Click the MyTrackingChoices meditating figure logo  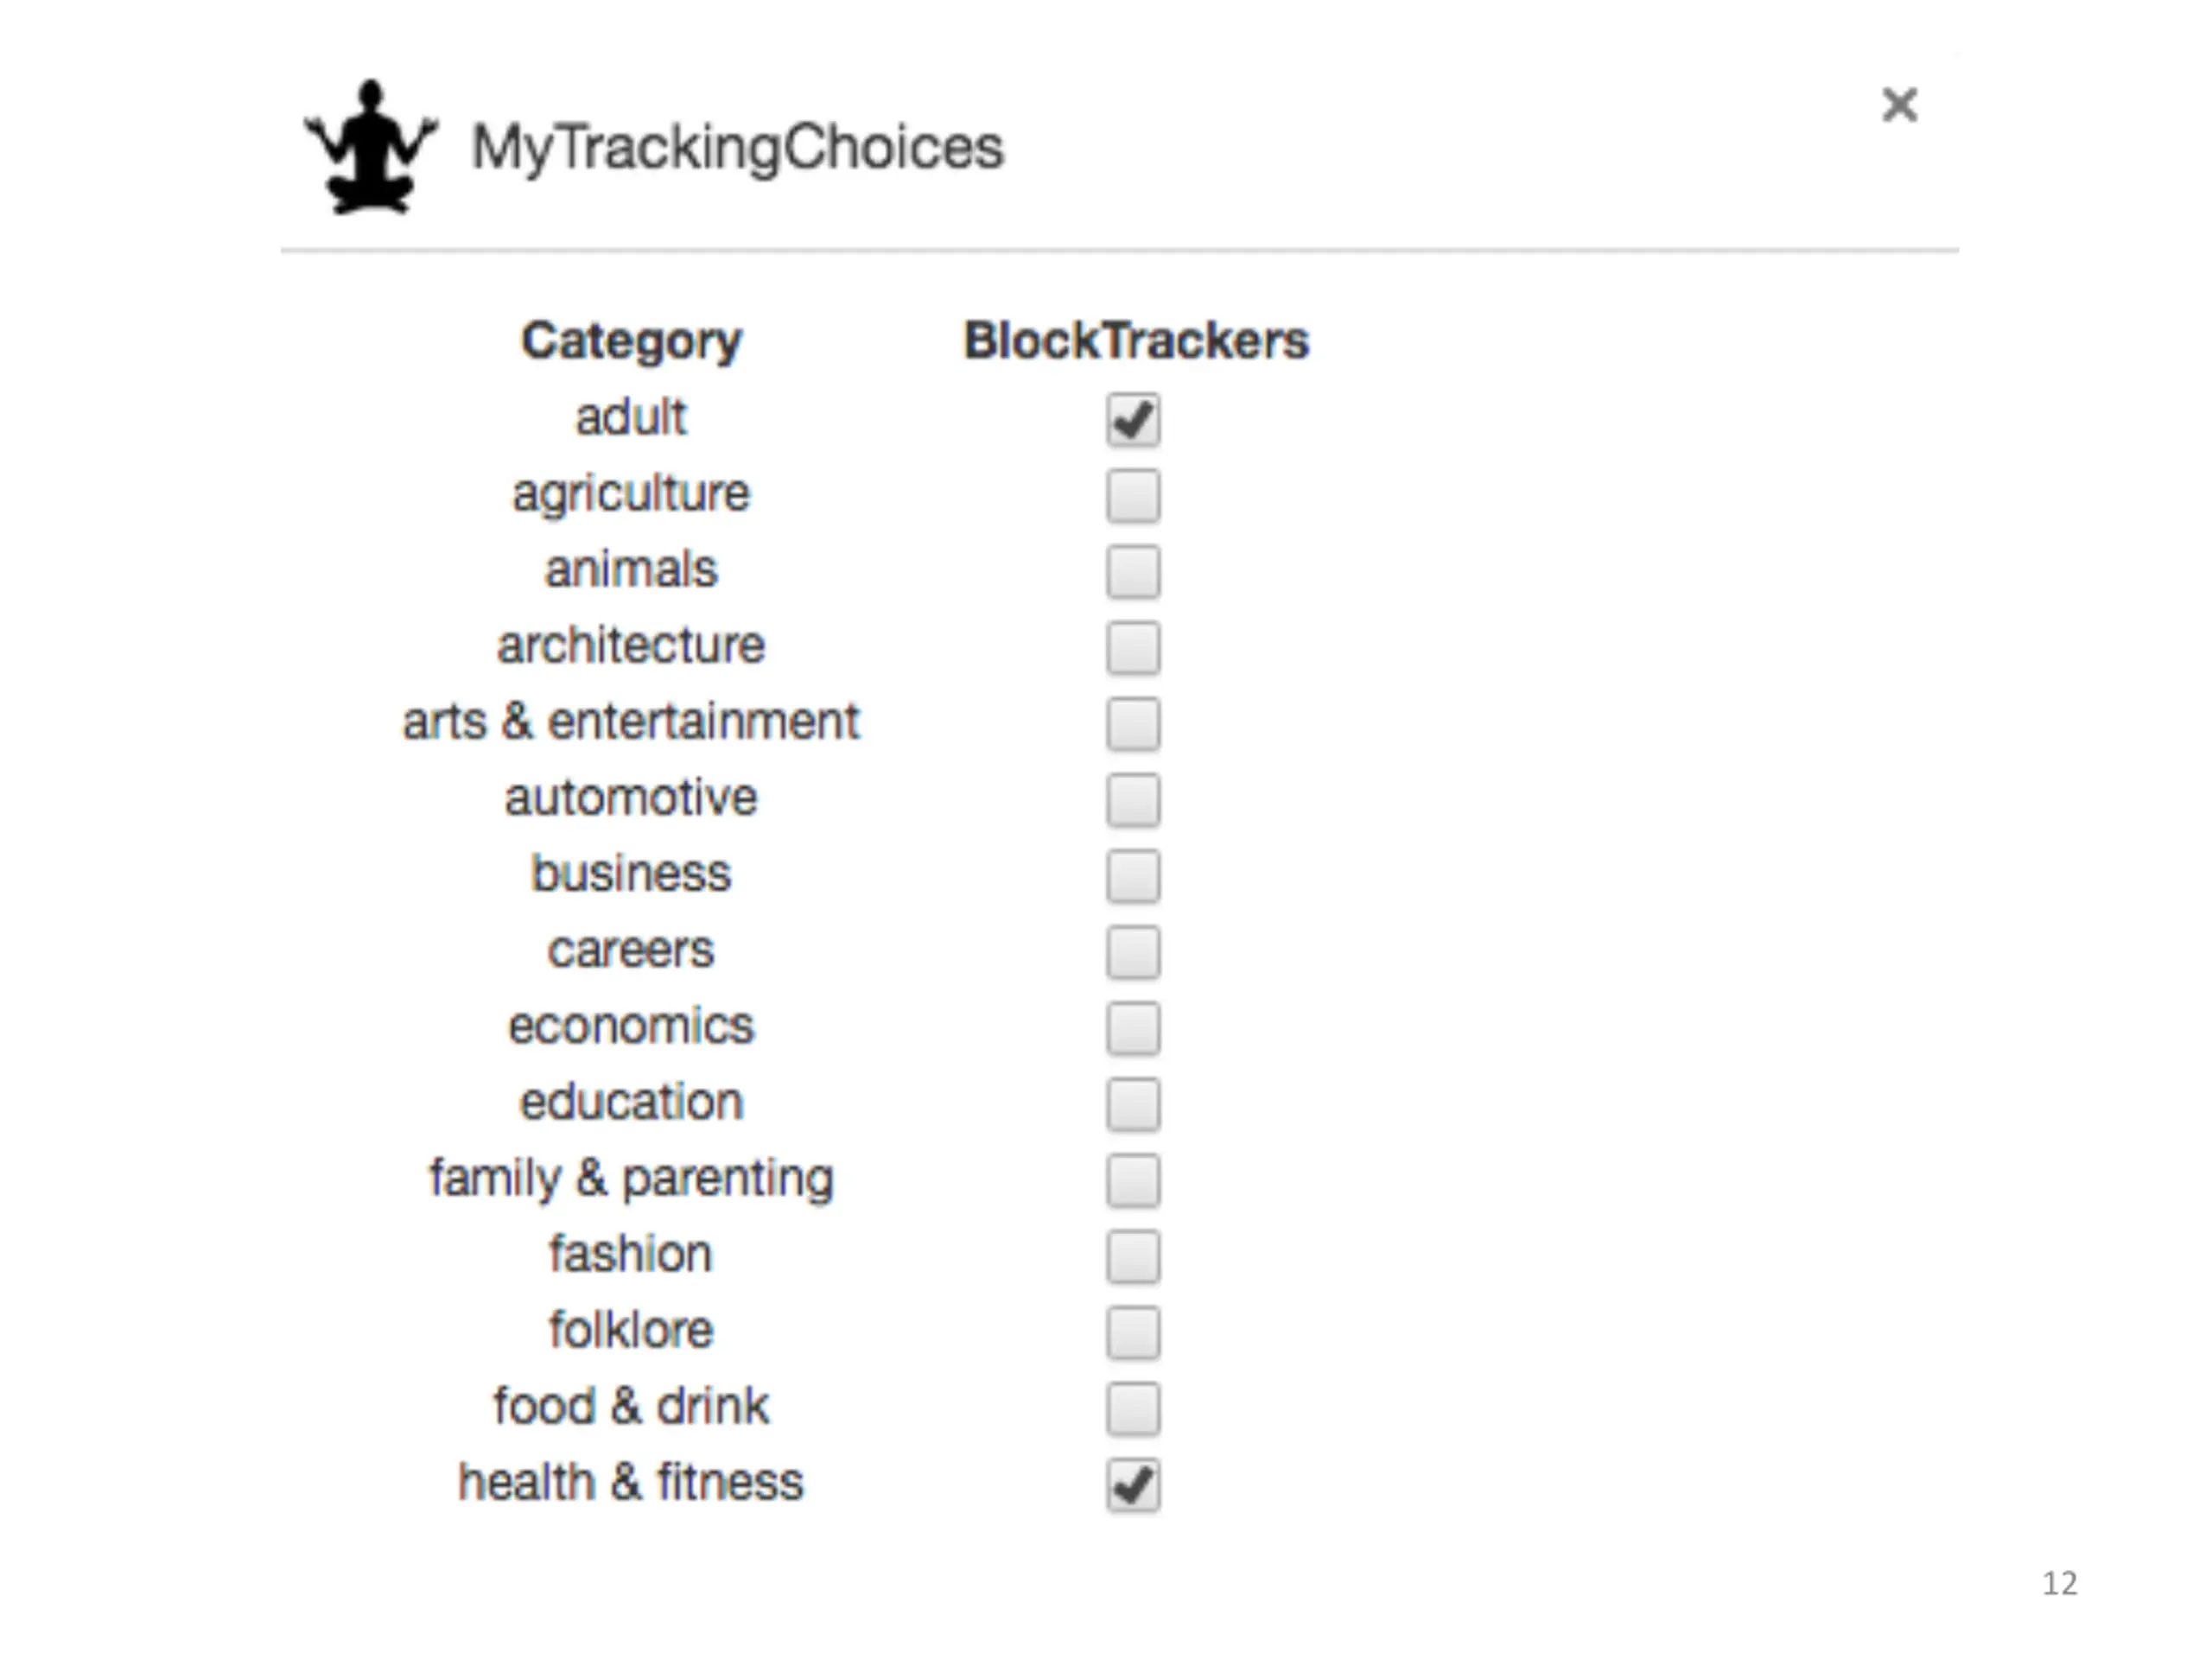(371, 147)
